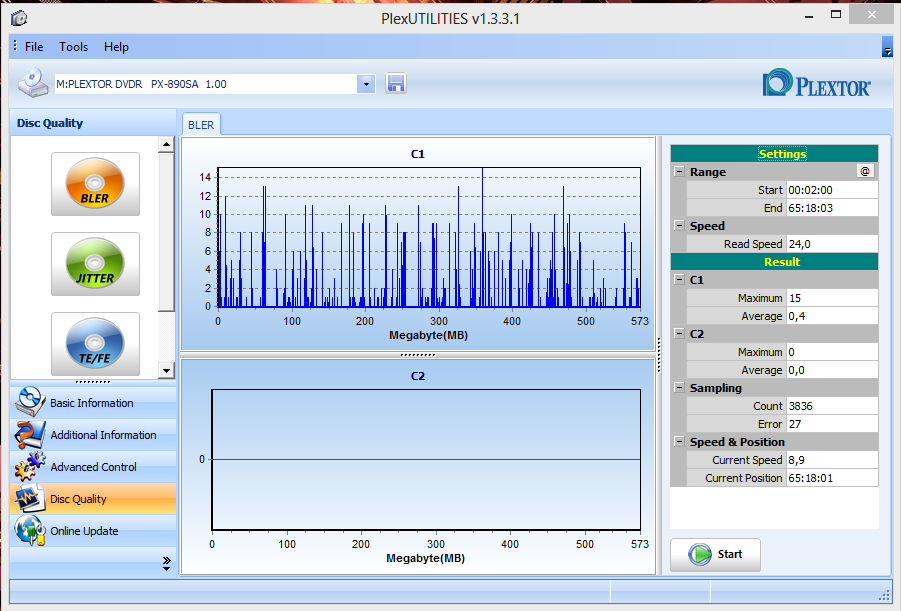Select the Sampling Error value 27
The height and width of the screenshot is (611, 901).
831,424
